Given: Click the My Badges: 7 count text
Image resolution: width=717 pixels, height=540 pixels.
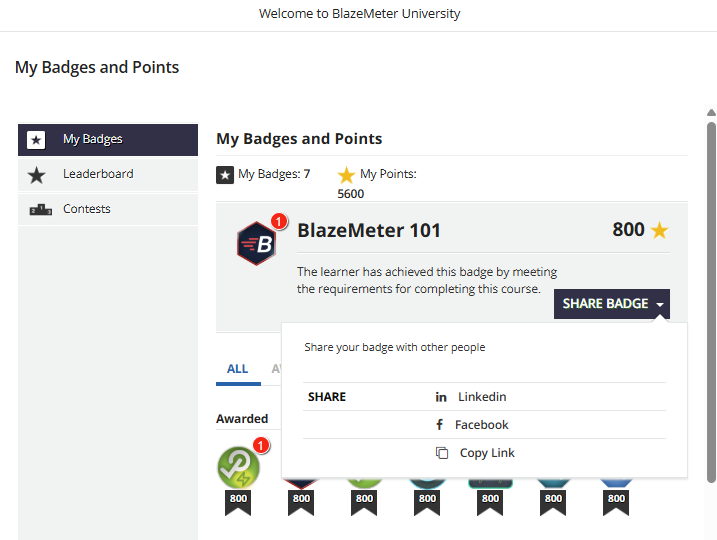Looking at the screenshot, I should coord(274,174).
